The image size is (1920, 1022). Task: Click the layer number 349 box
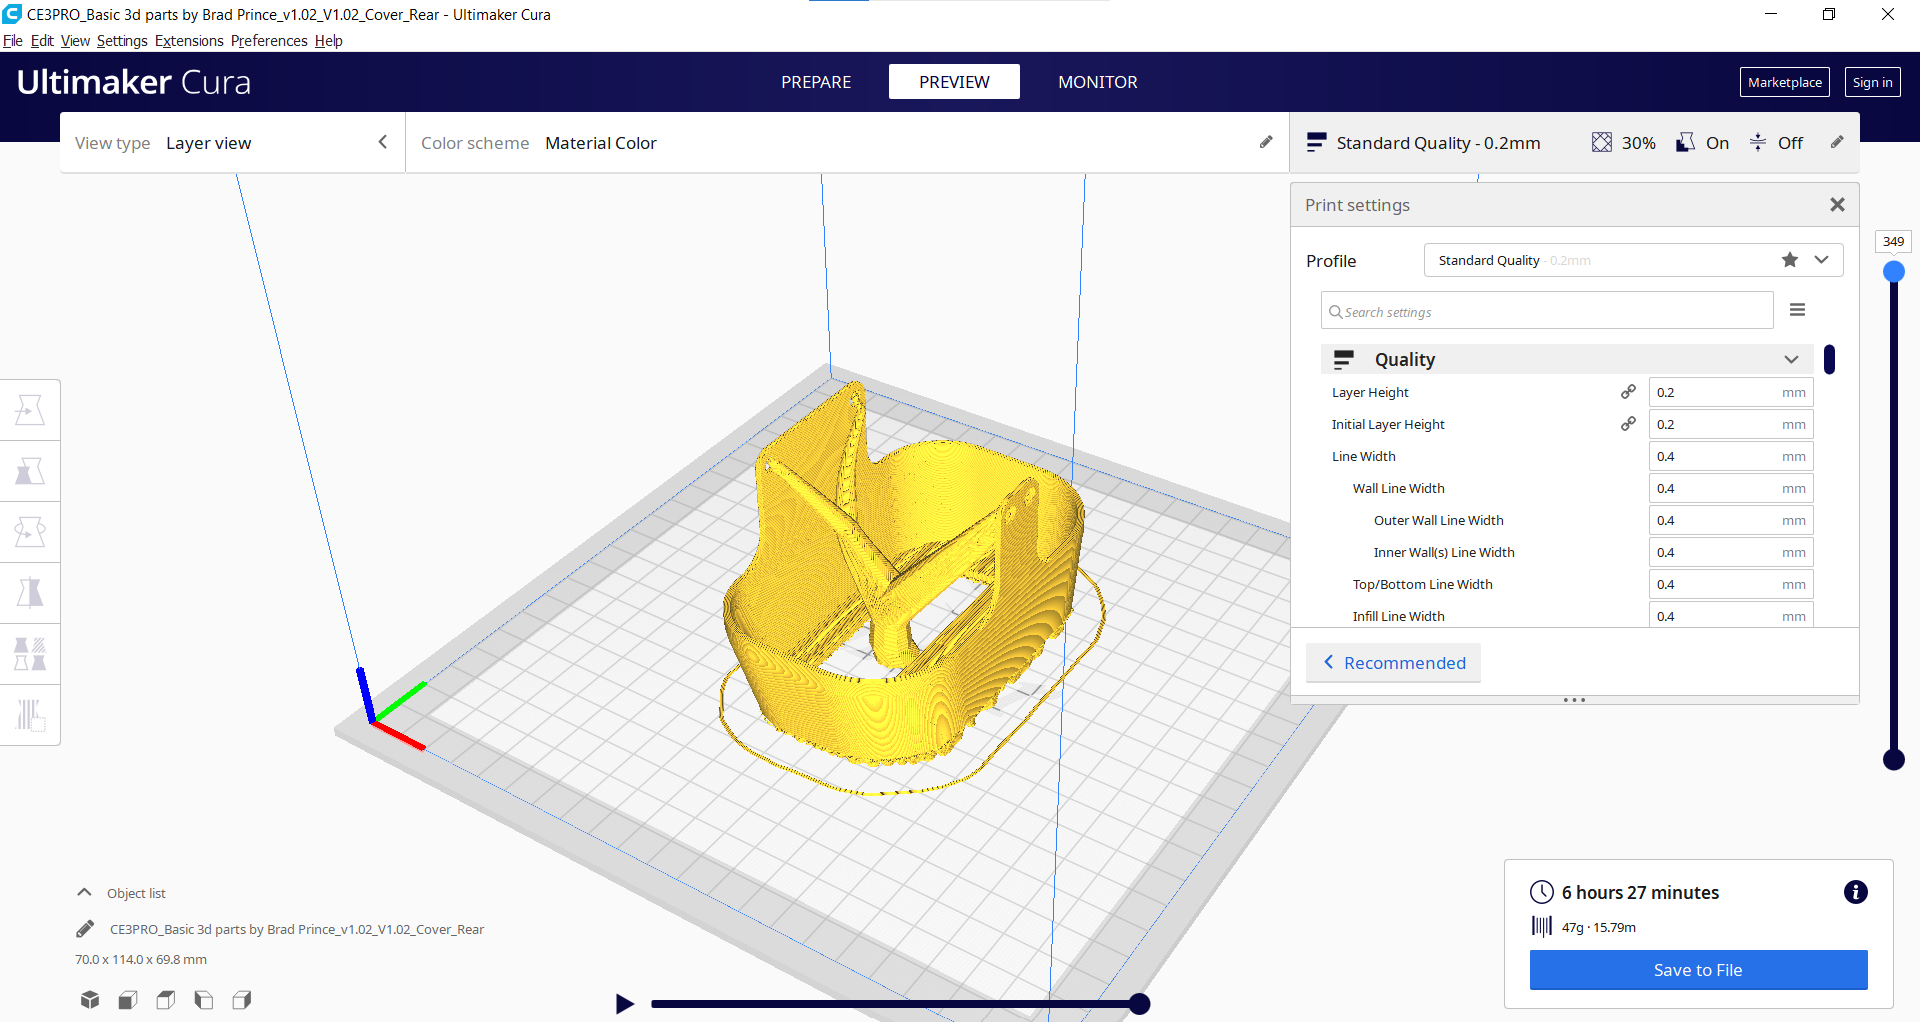pos(1893,241)
